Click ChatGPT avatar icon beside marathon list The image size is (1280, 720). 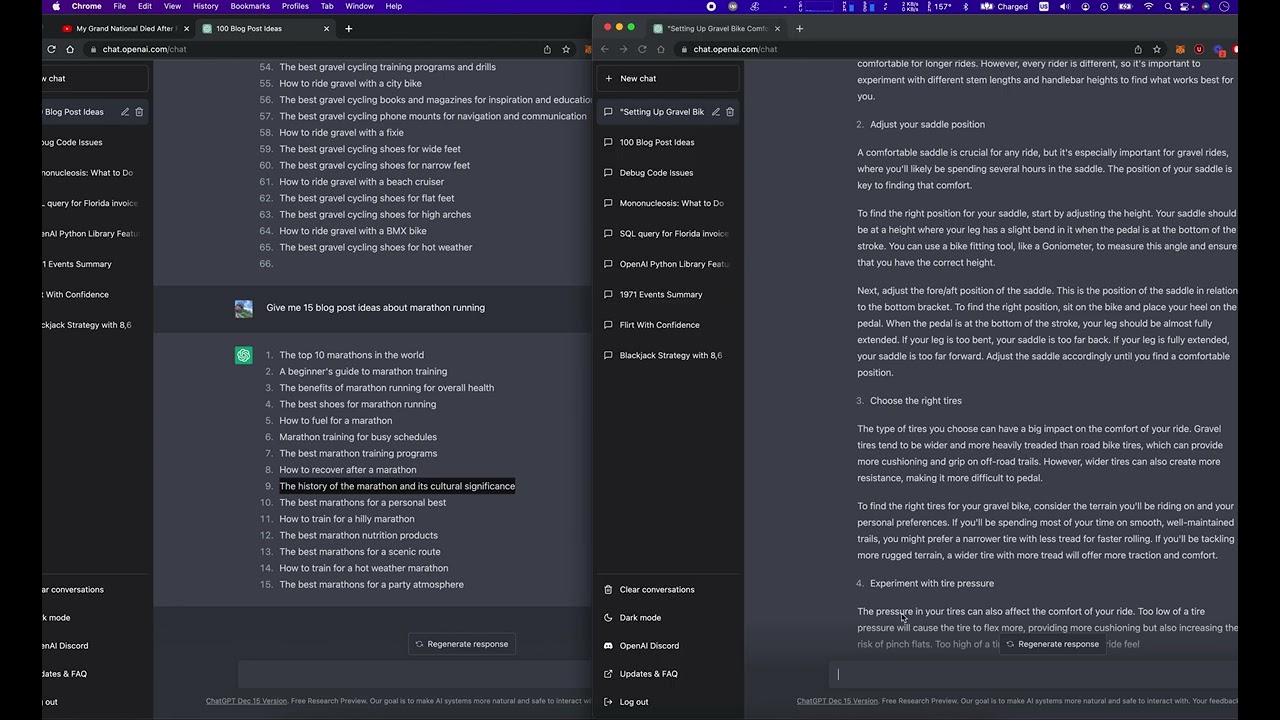pyautogui.click(x=244, y=355)
